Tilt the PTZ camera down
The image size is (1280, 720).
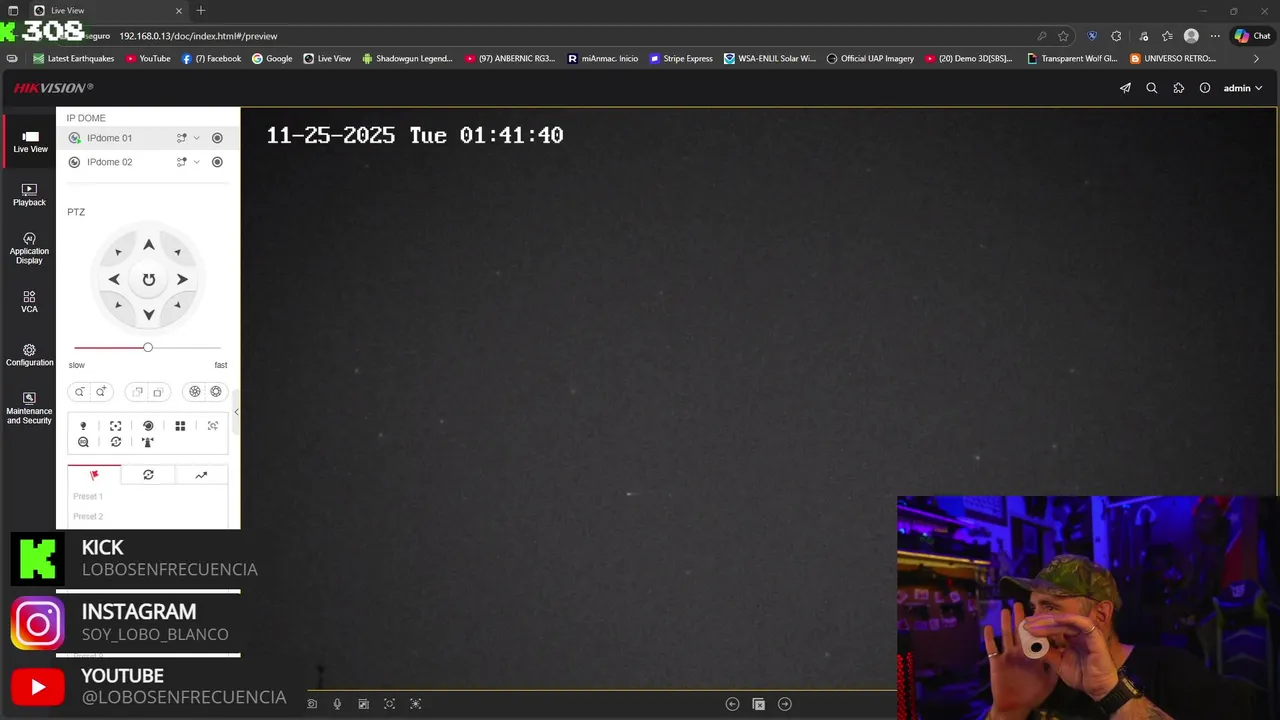coord(148,314)
